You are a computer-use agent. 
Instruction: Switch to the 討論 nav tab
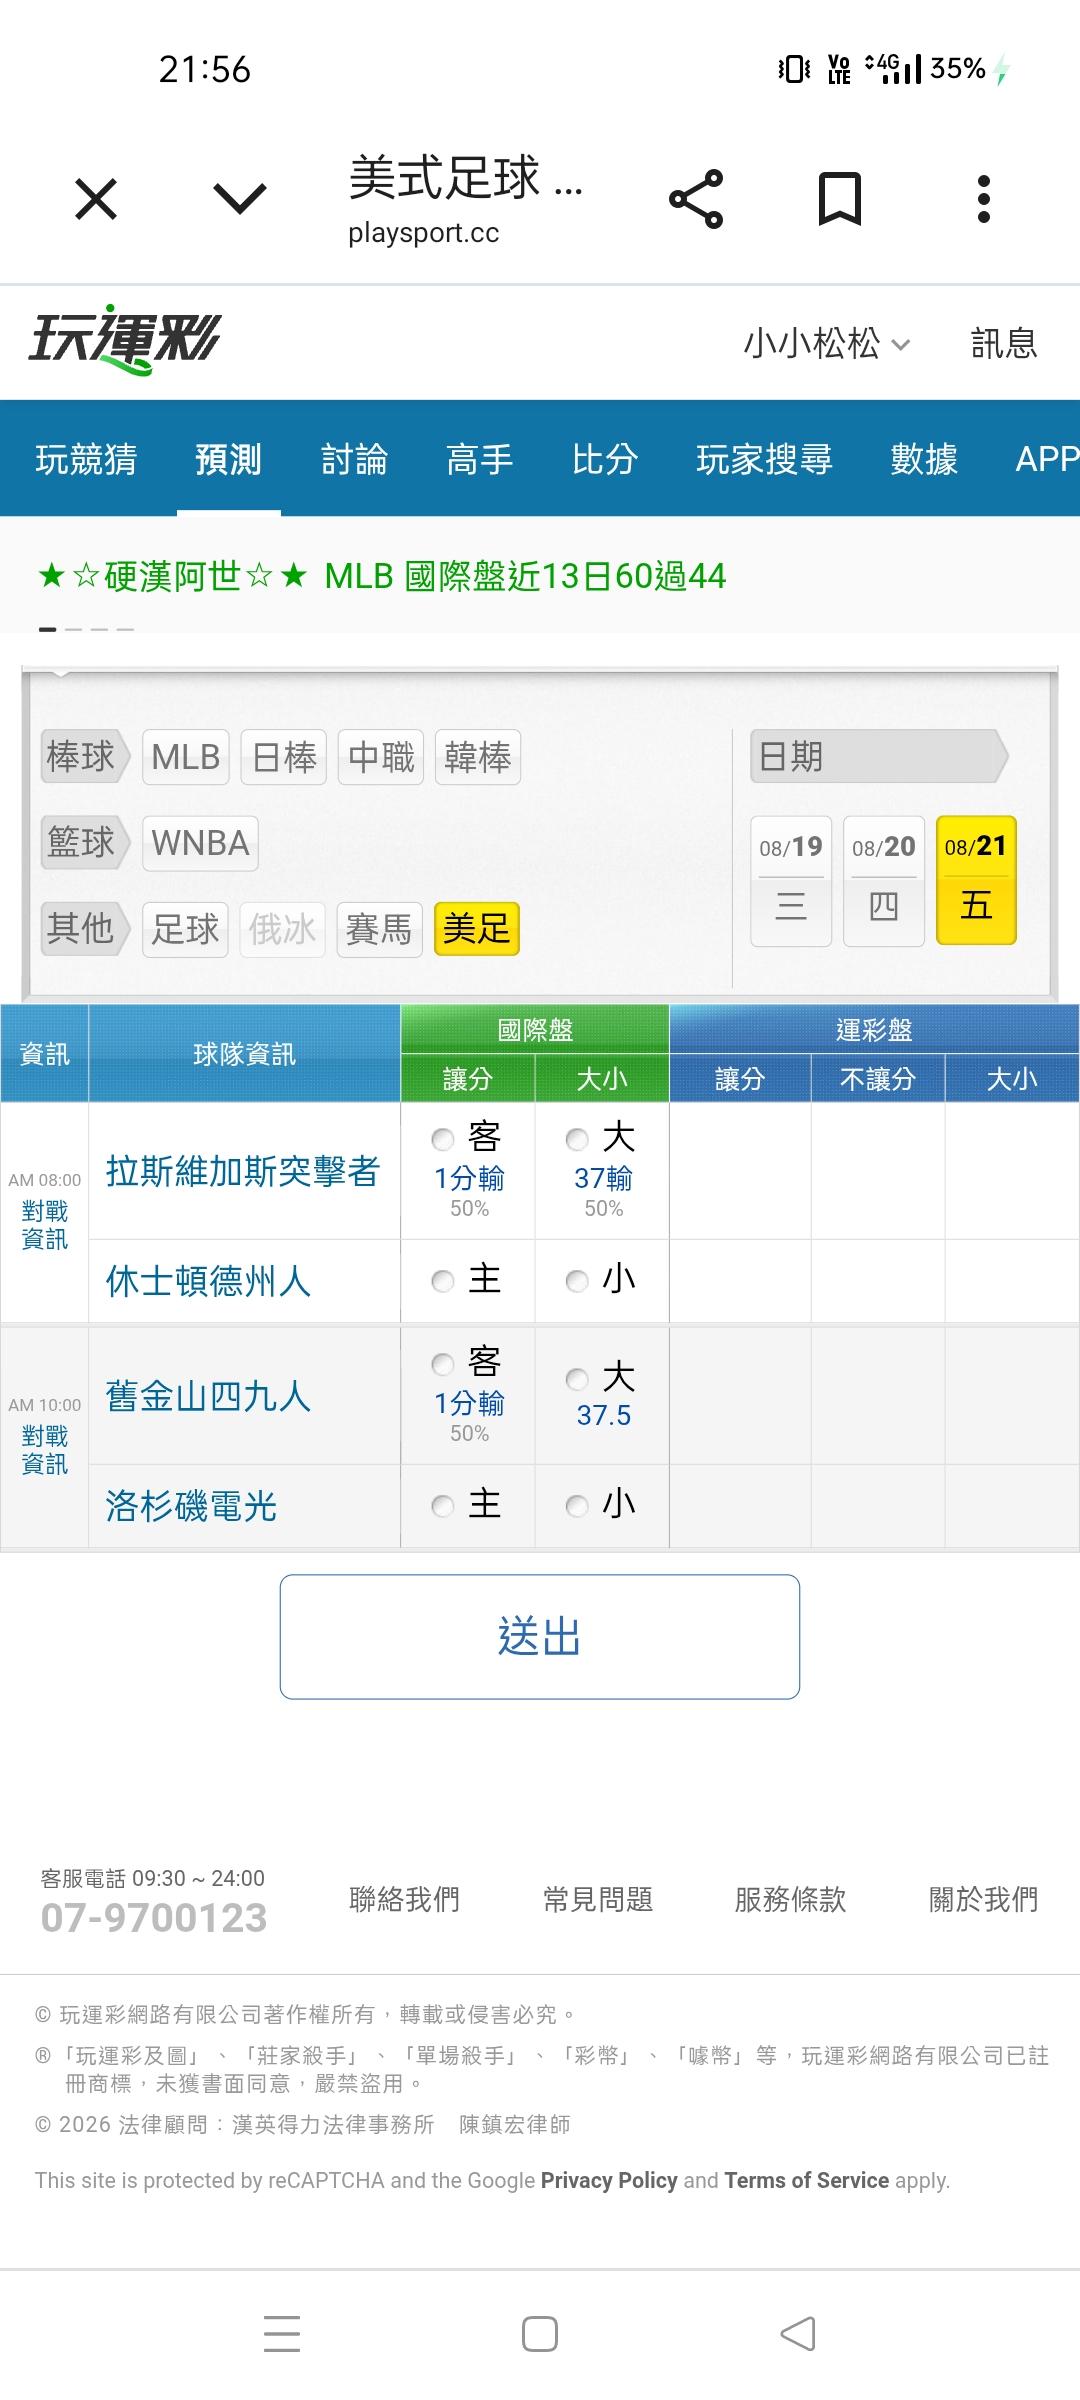(354, 459)
